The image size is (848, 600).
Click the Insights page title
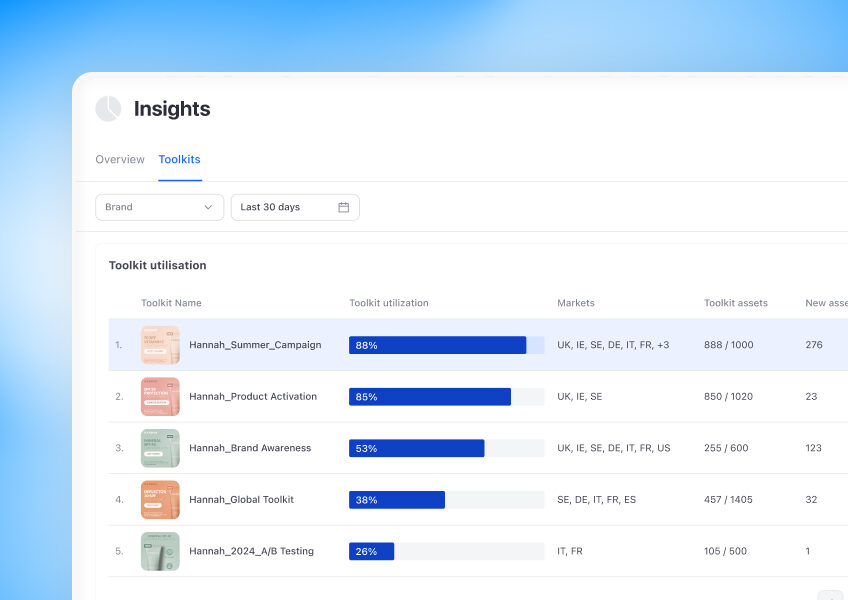tap(172, 109)
